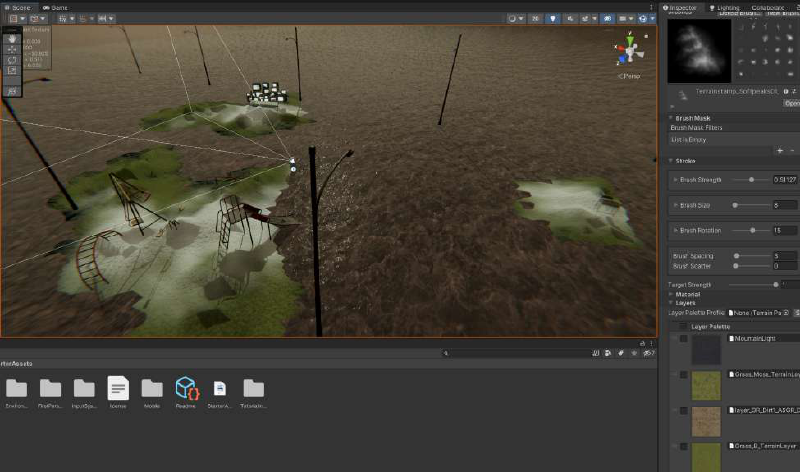This screenshot has height=472, width=800.
Task: Select the Rotate tool in scene toolbar
Action: (11, 59)
